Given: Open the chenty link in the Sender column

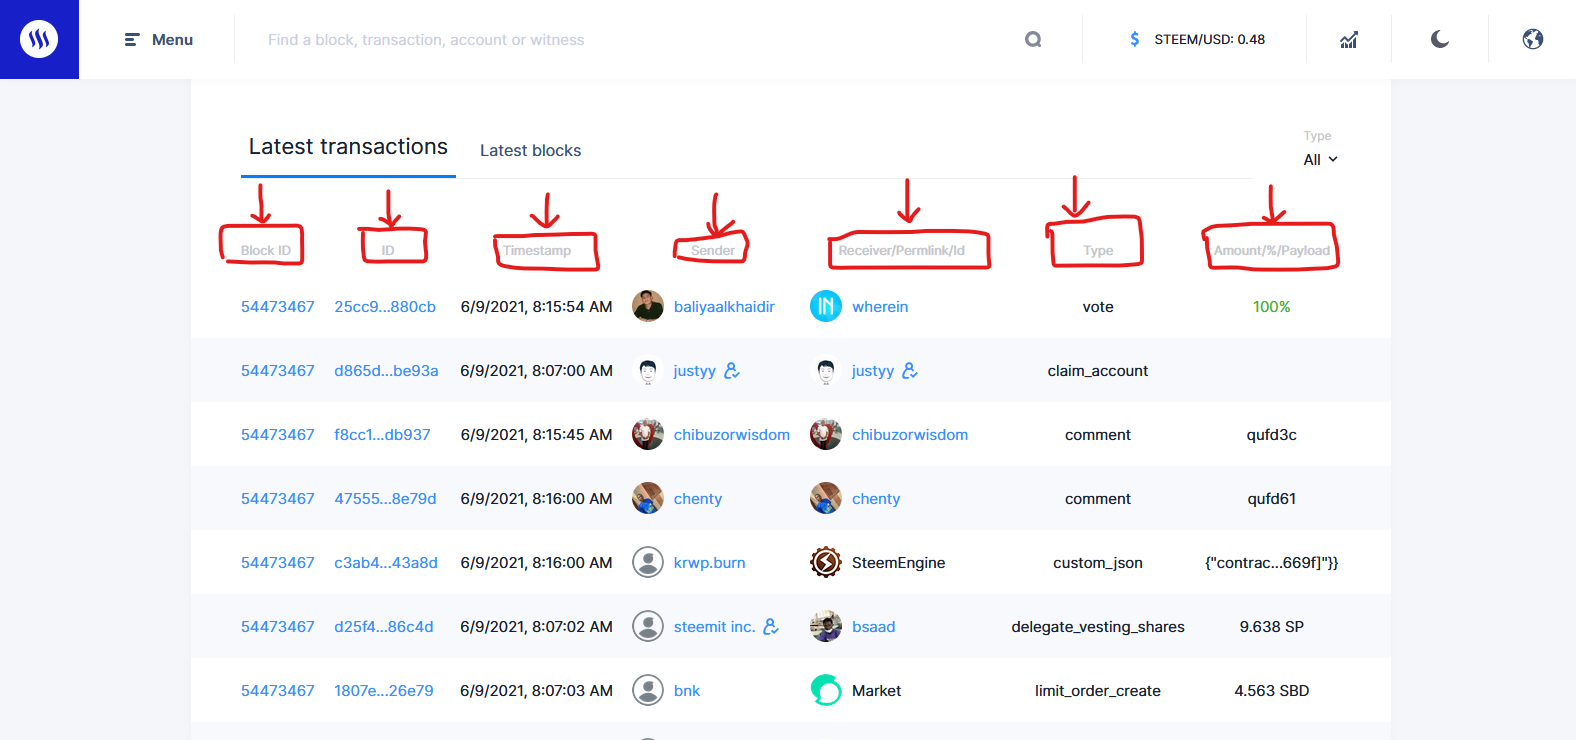Looking at the screenshot, I should (x=698, y=499).
